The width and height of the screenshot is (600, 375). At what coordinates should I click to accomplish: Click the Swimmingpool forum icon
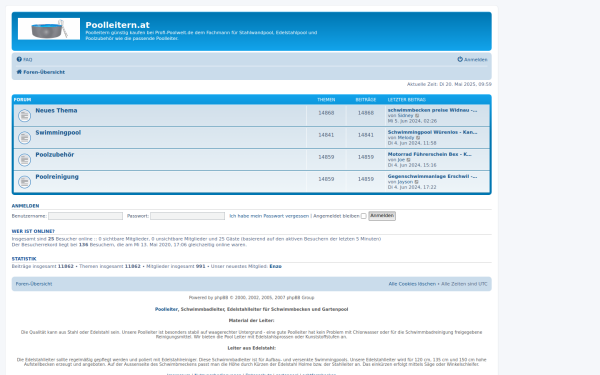click(24, 137)
